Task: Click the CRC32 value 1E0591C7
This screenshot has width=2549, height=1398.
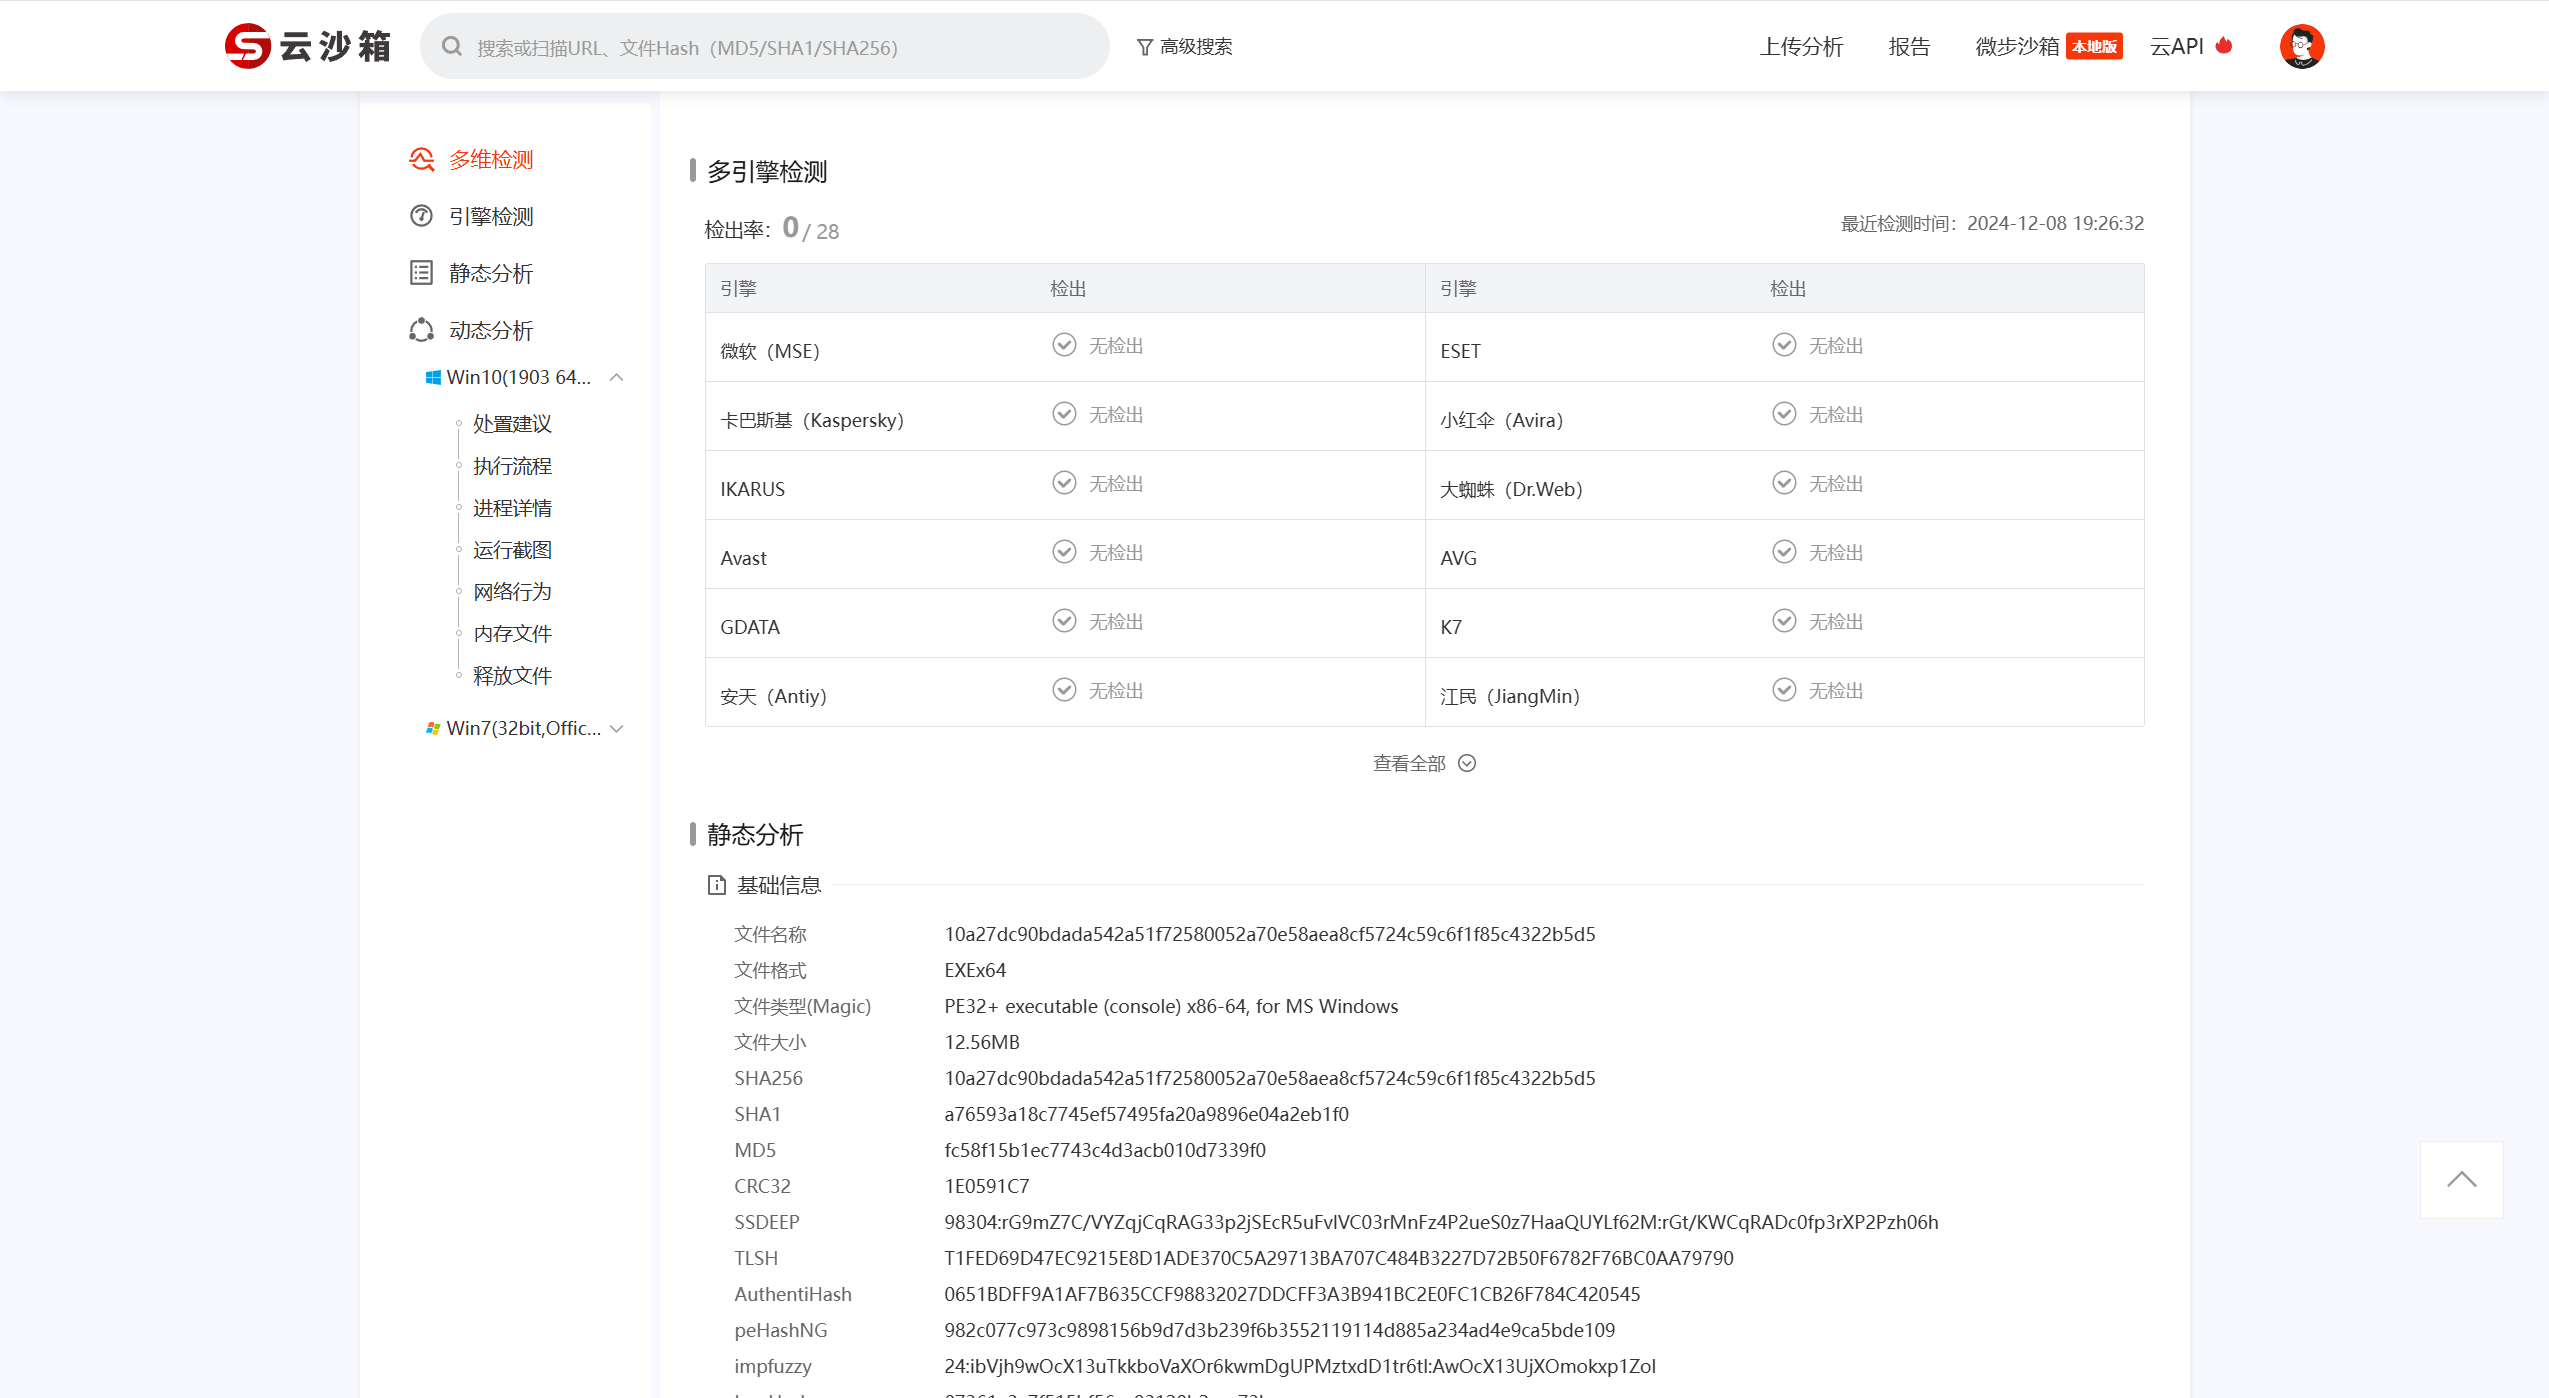Action: pos(986,1187)
